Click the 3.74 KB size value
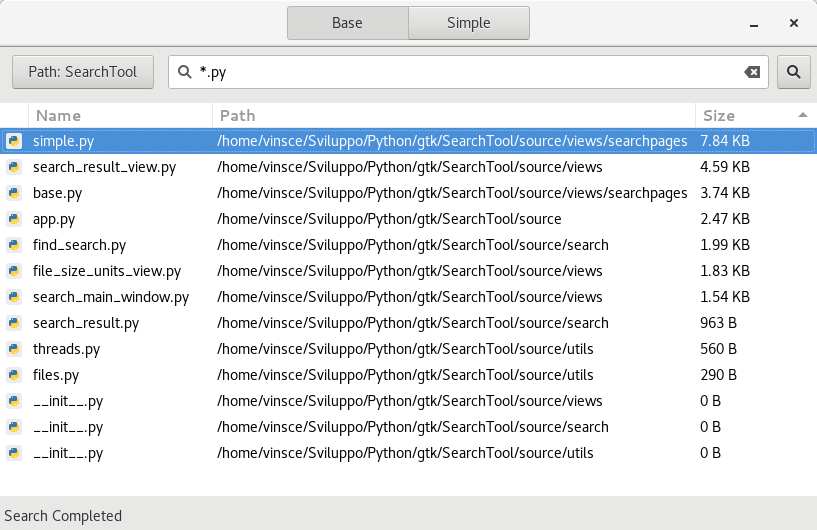This screenshot has width=817, height=530. pyautogui.click(x=725, y=193)
